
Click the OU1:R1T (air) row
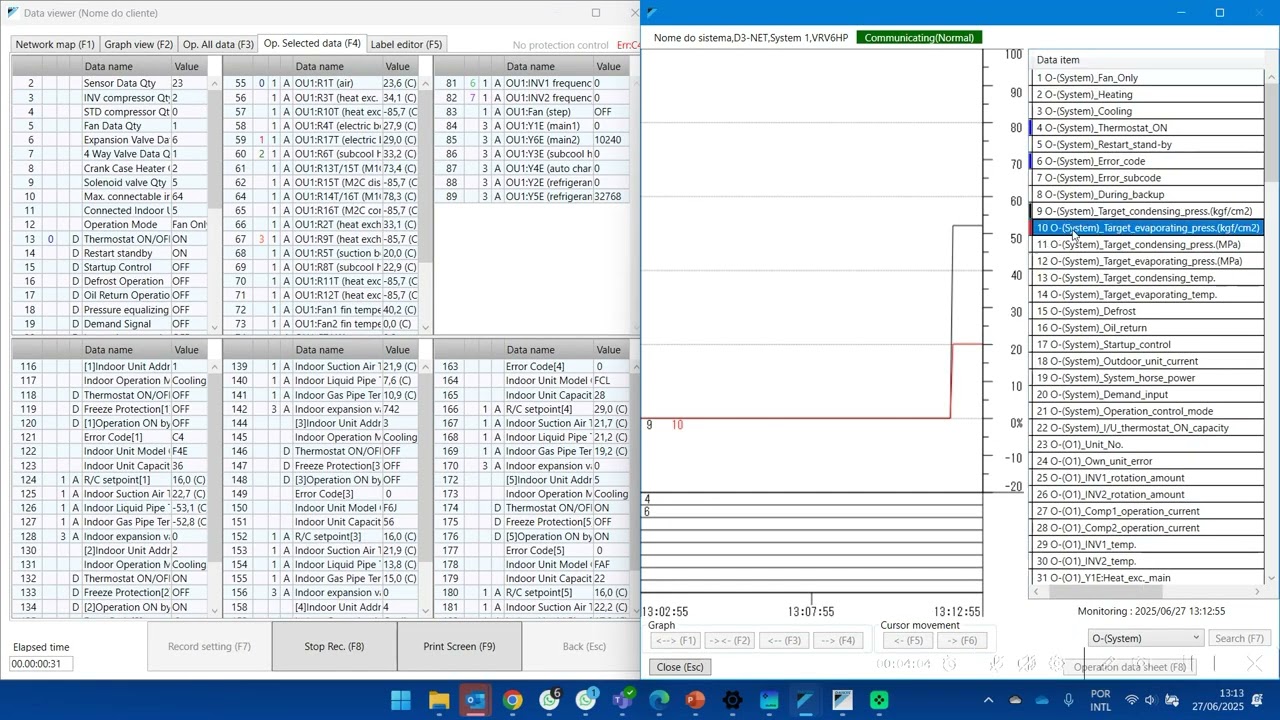[321, 84]
